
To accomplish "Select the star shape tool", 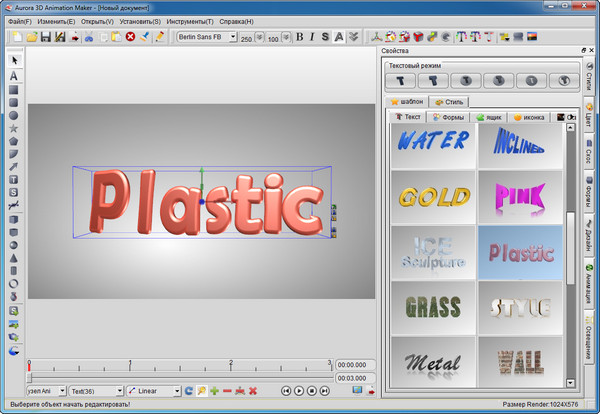I will pyautogui.click(x=14, y=128).
